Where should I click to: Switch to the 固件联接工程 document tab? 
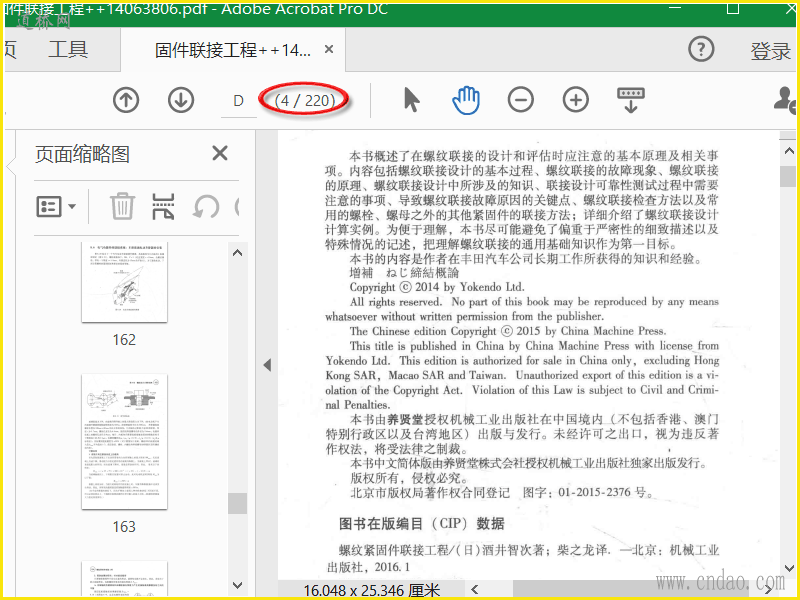tap(233, 49)
